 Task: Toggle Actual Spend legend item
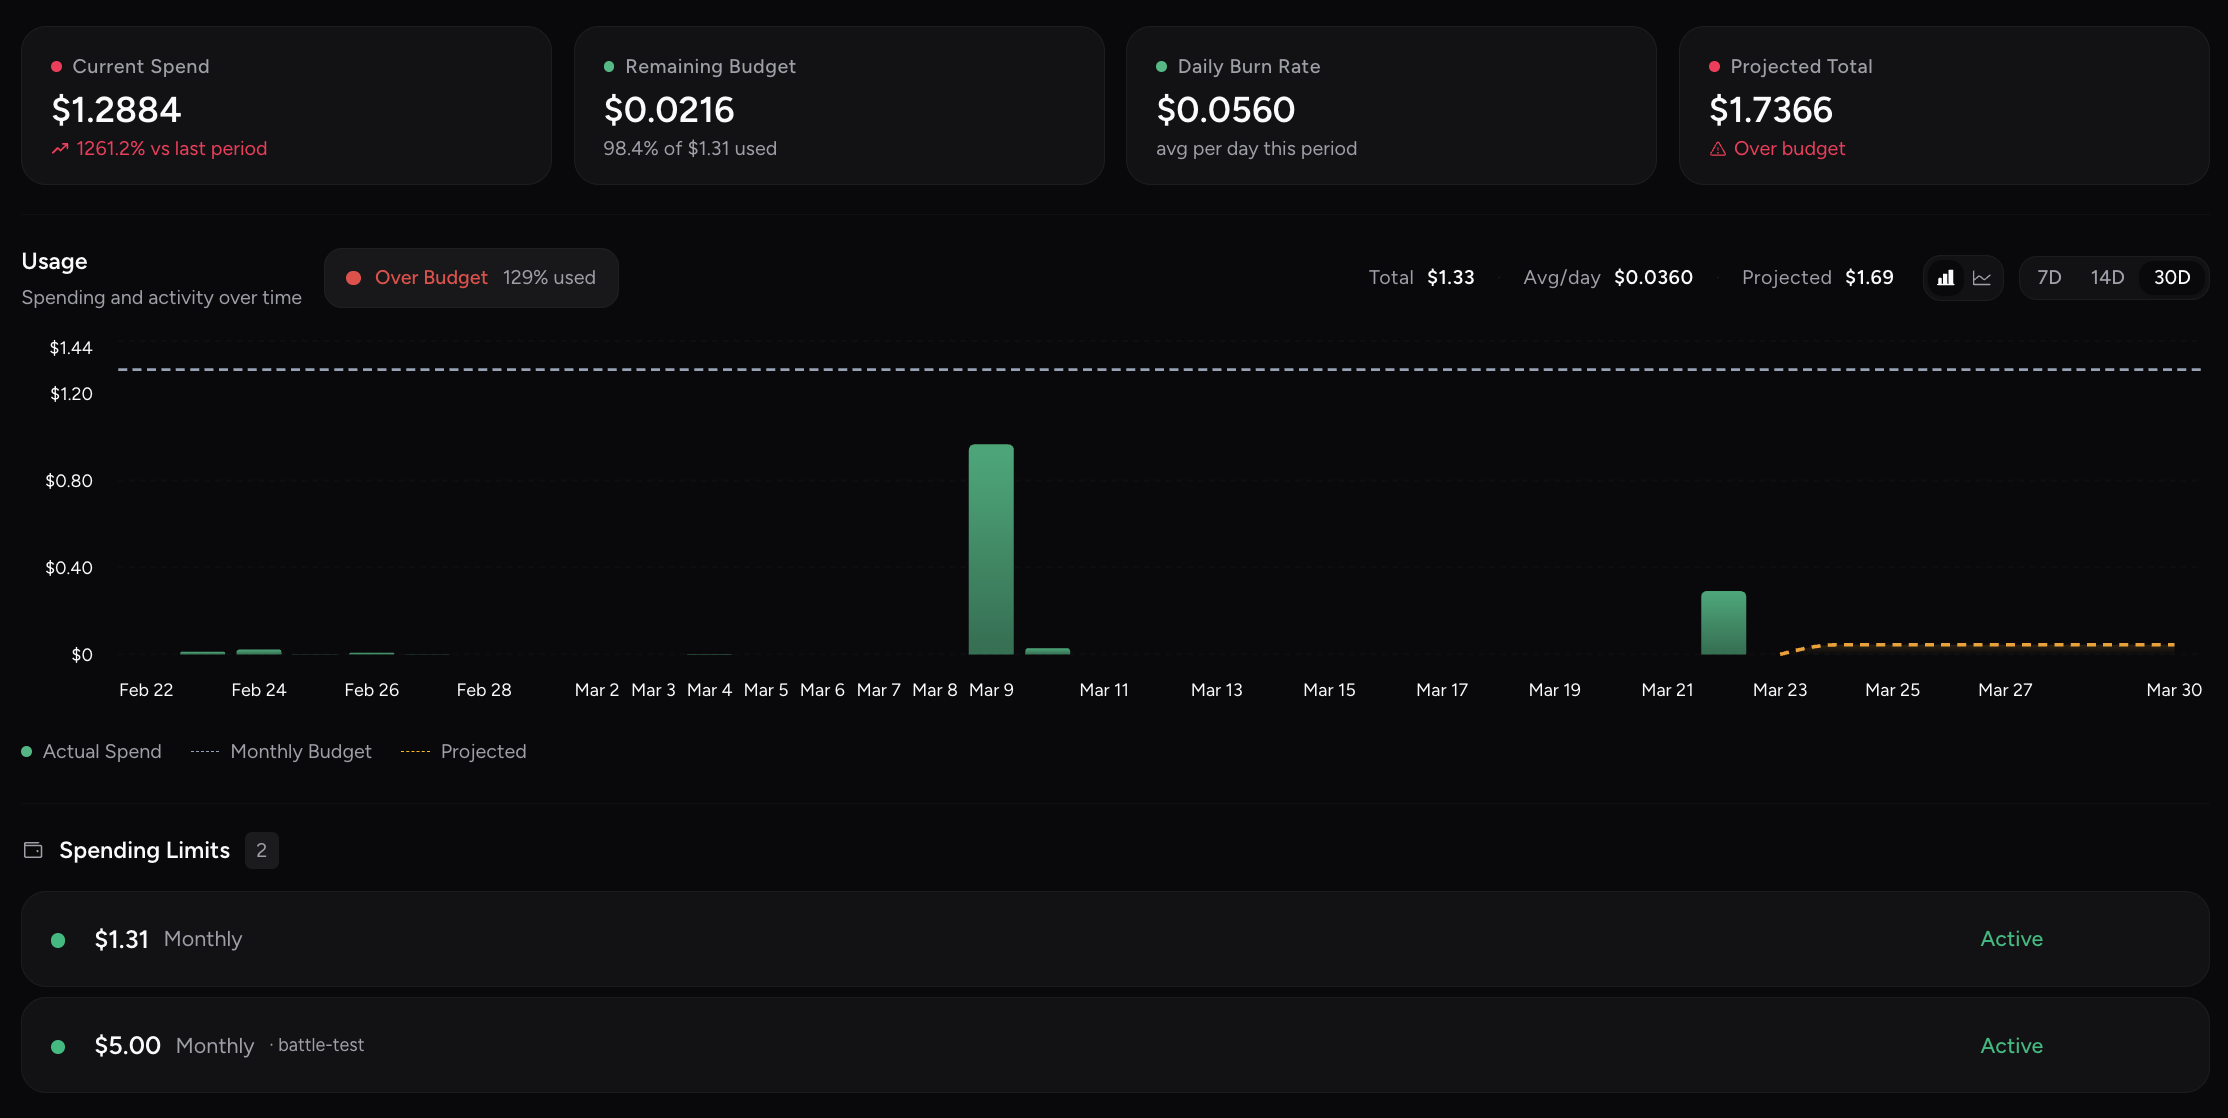[x=92, y=752]
